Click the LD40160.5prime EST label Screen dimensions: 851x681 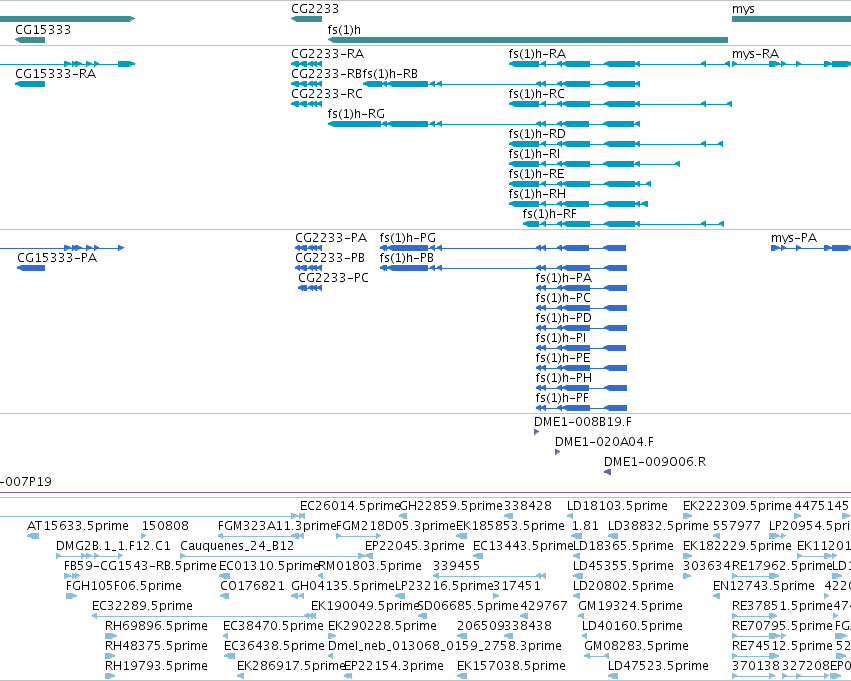tap(632, 626)
